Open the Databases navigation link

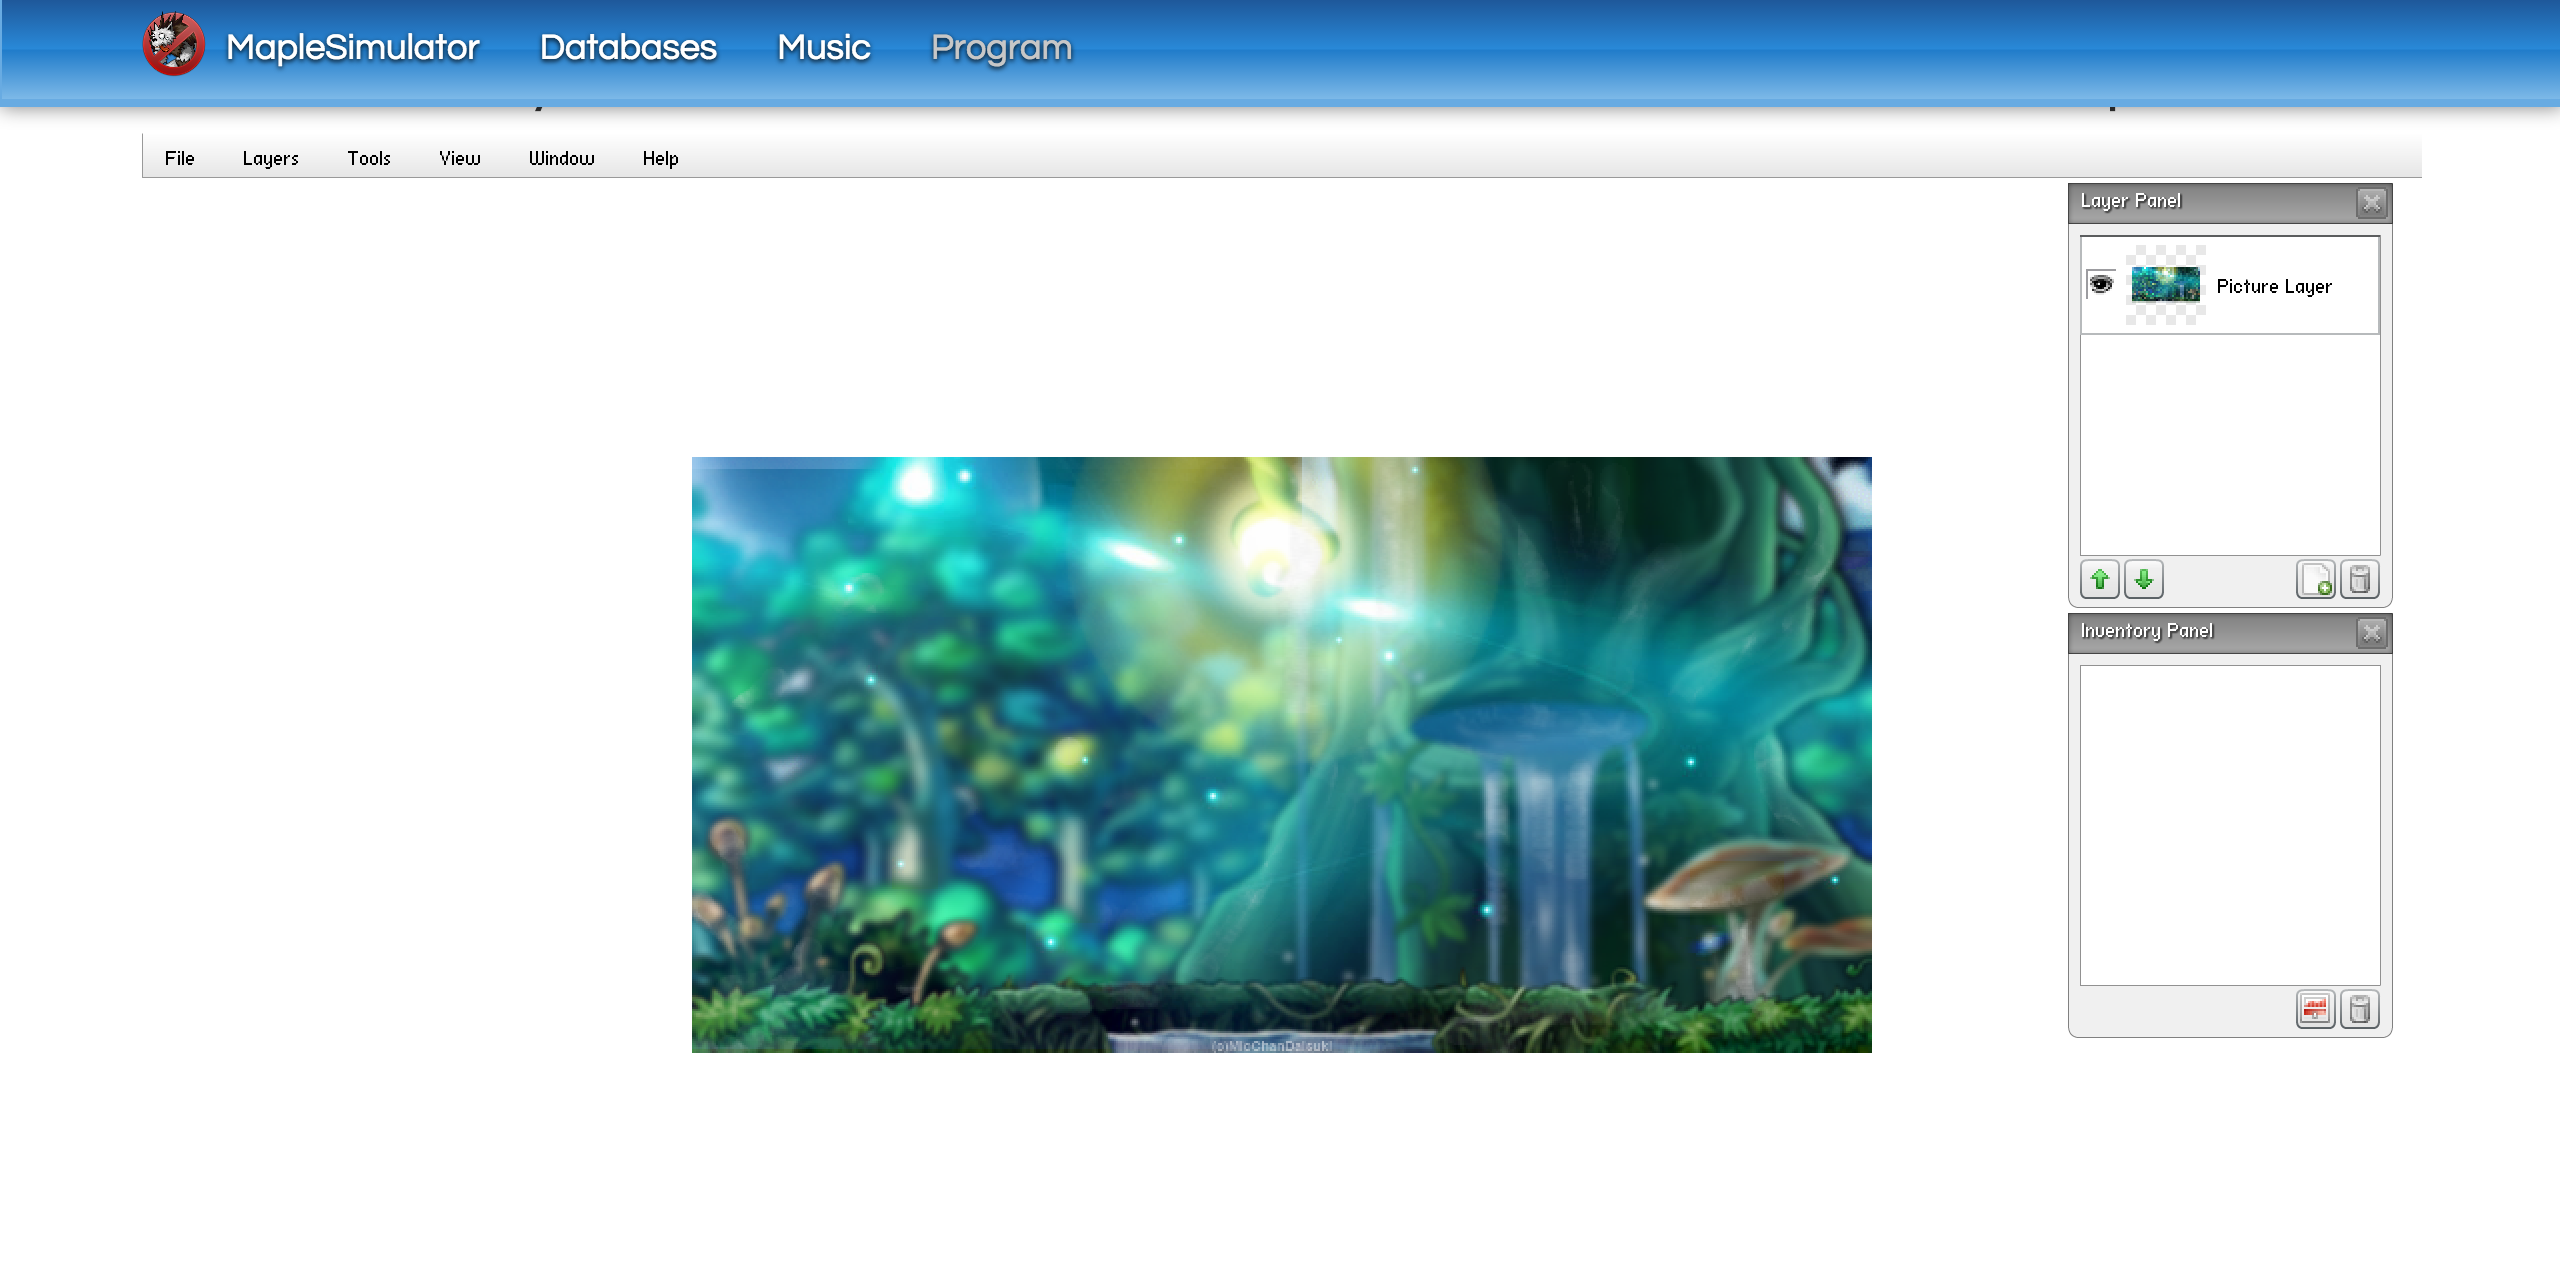pyautogui.click(x=628, y=47)
